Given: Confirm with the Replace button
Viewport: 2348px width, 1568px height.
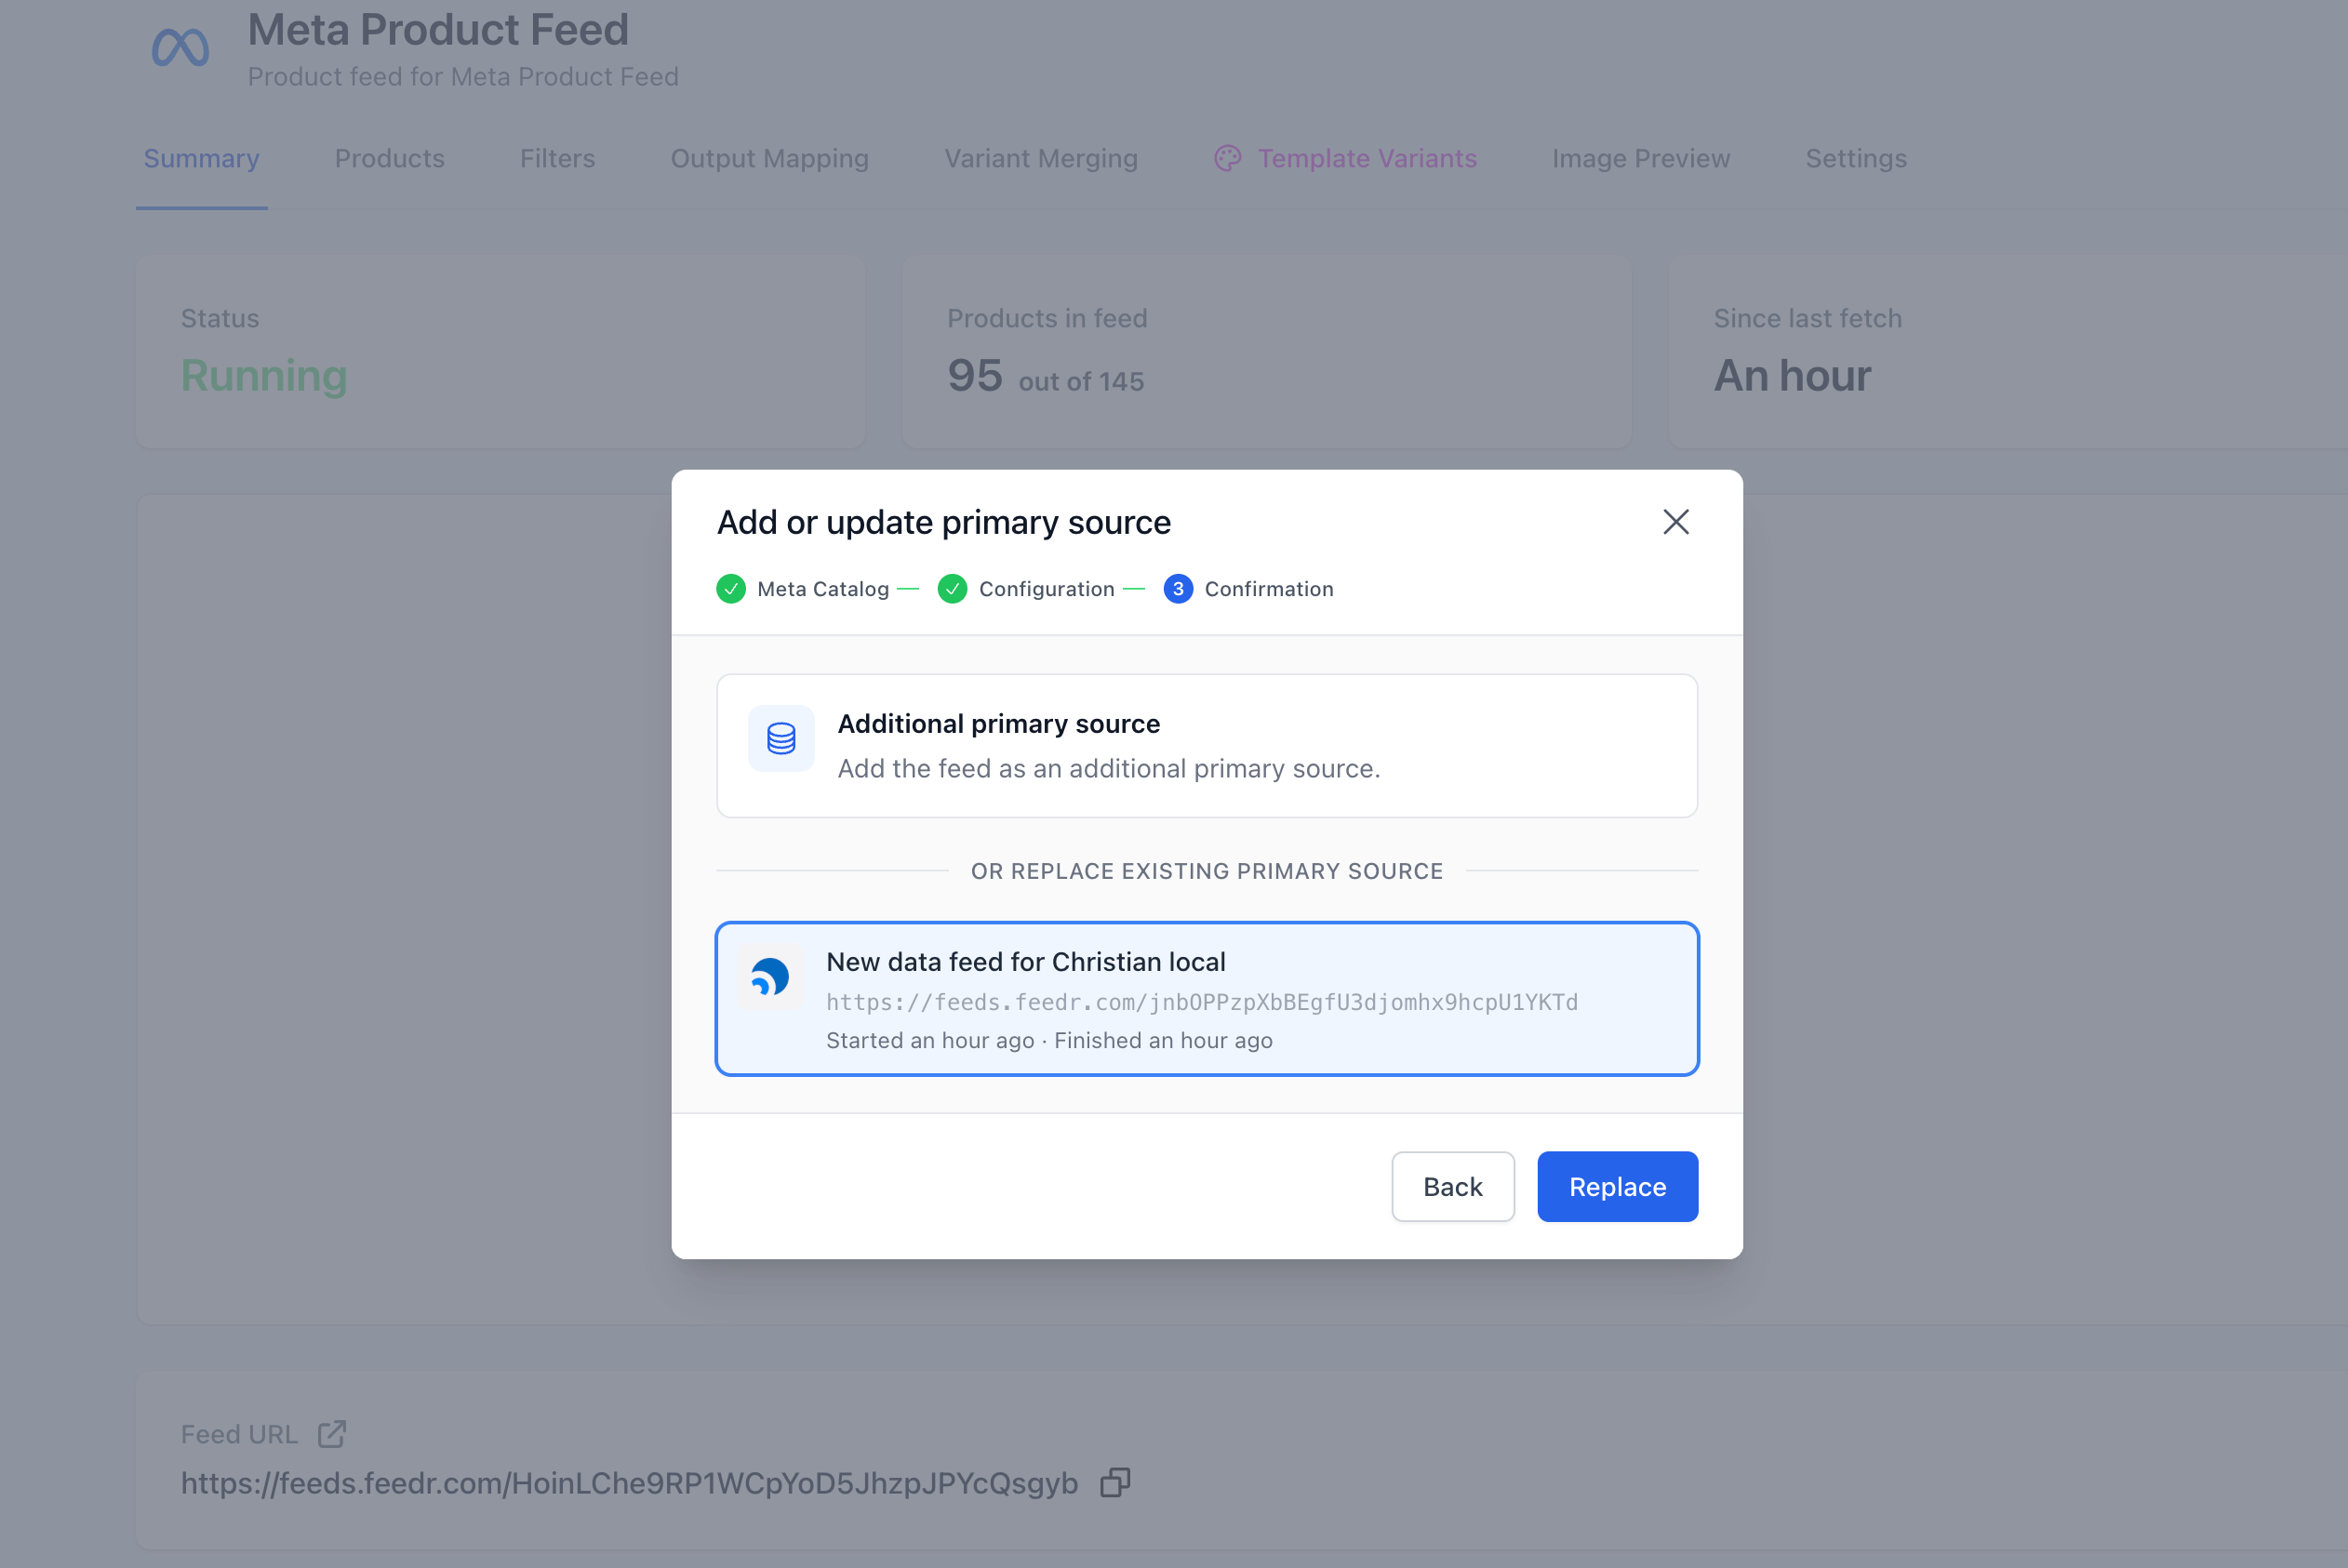Looking at the screenshot, I should pos(1617,1187).
